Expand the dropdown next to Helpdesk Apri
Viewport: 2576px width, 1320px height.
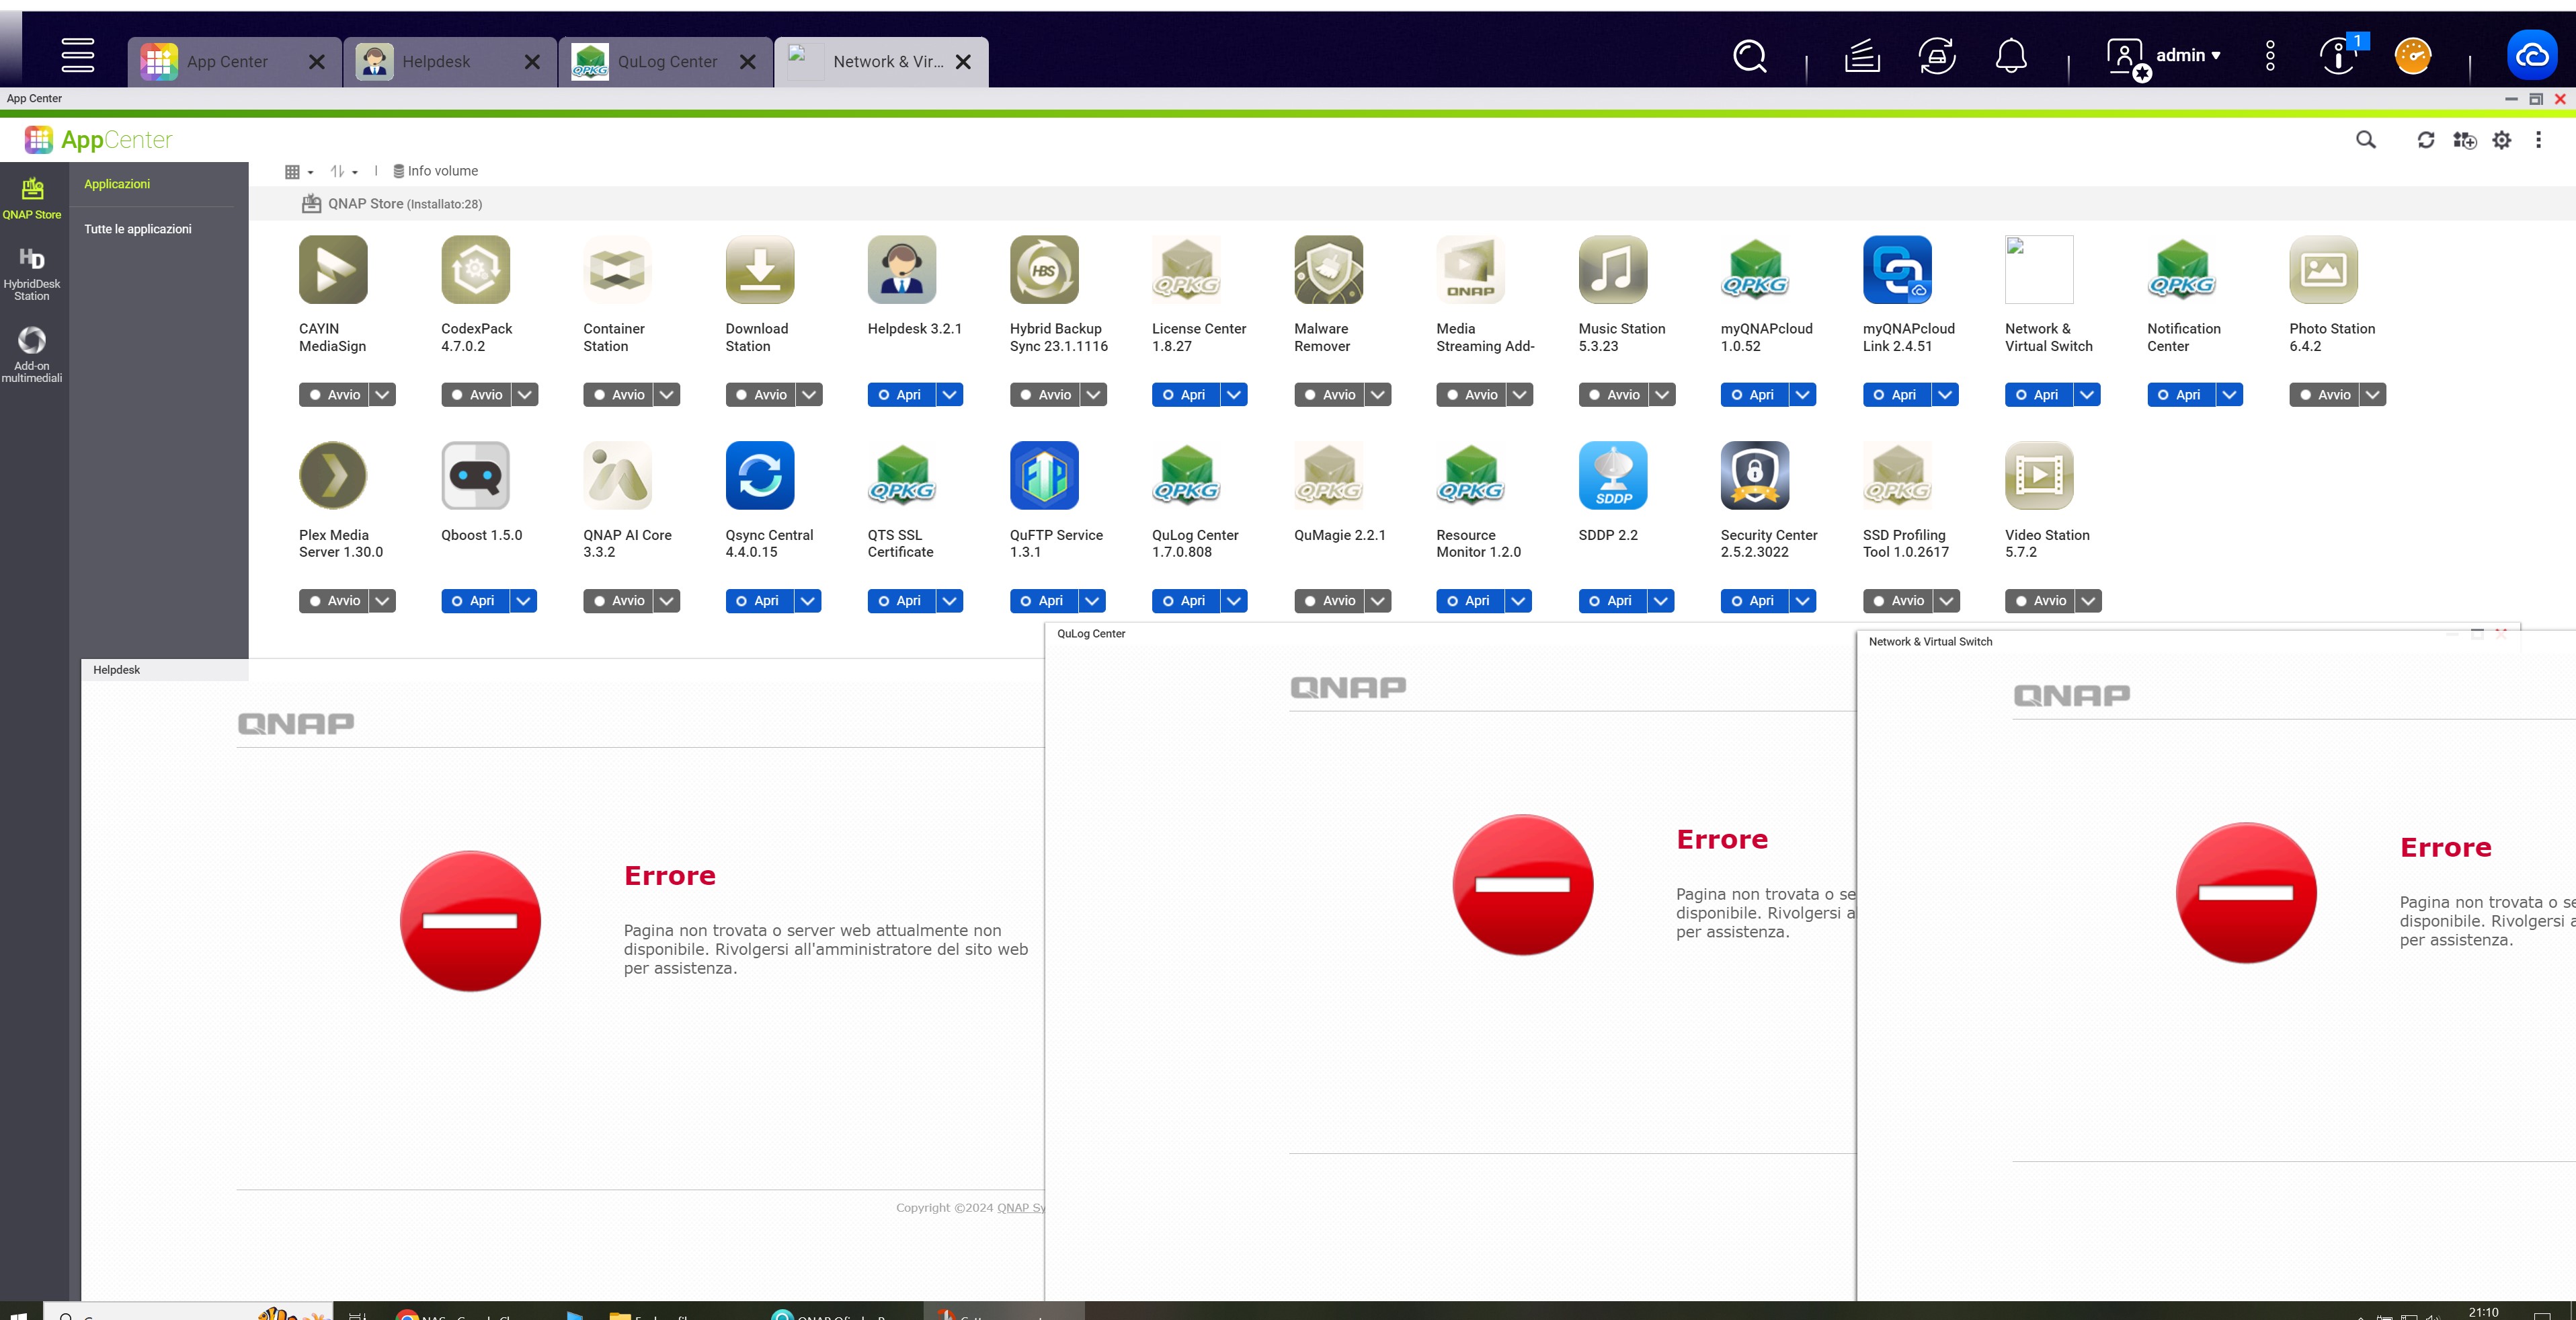pyautogui.click(x=949, y=395)
